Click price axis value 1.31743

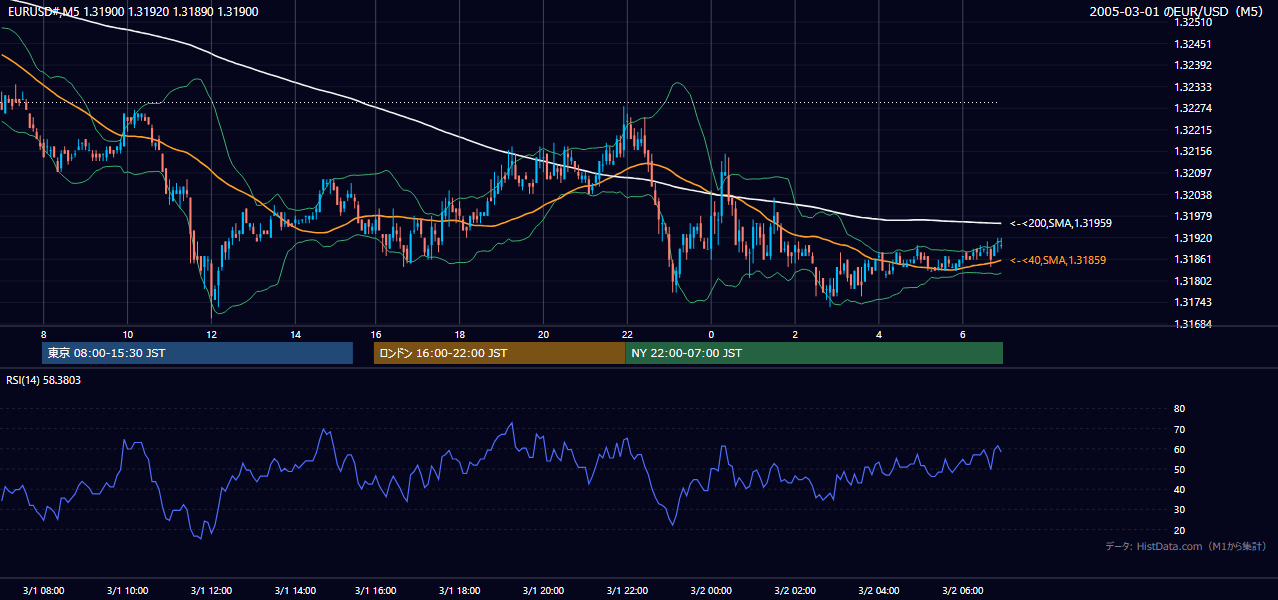pyautogui.click(x=1192, y=302)
